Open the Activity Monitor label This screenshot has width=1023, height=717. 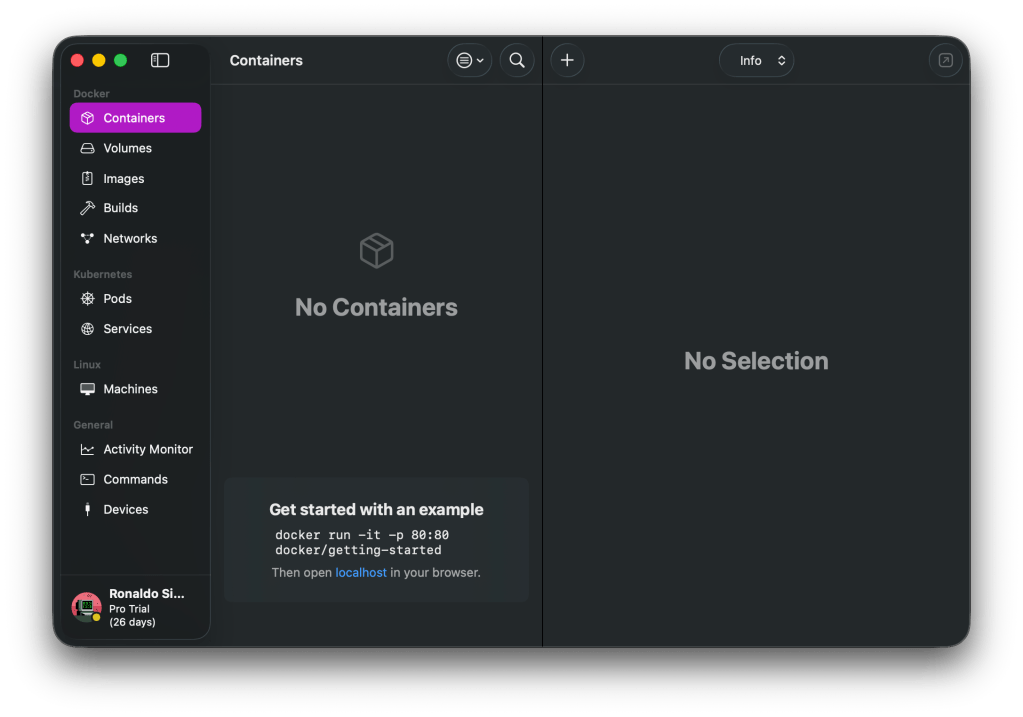(148, 450)
